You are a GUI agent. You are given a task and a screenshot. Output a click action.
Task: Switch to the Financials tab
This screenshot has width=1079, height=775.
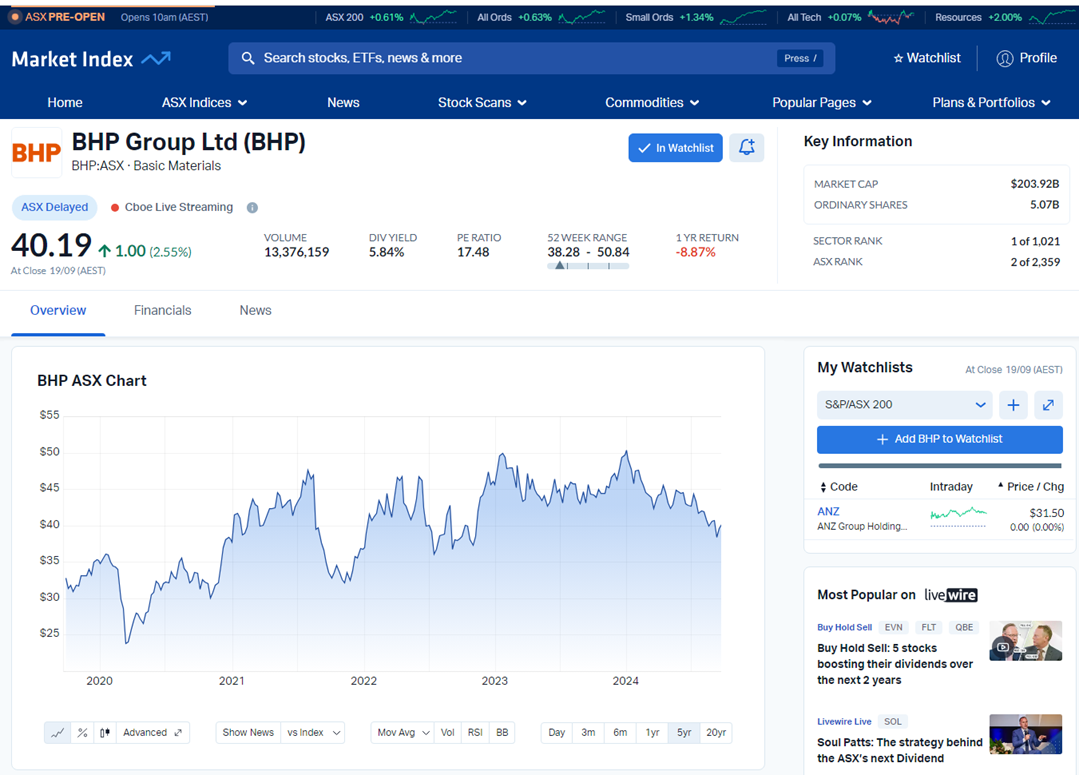162,311
